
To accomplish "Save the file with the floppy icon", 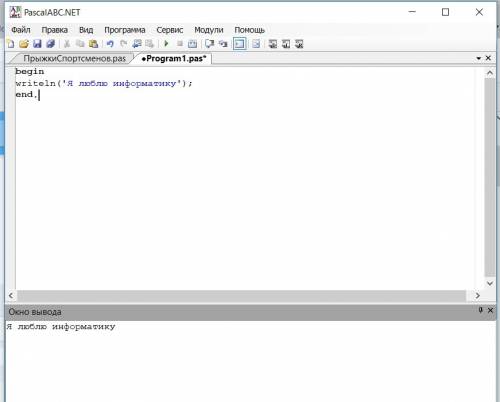I will point(37,44).
